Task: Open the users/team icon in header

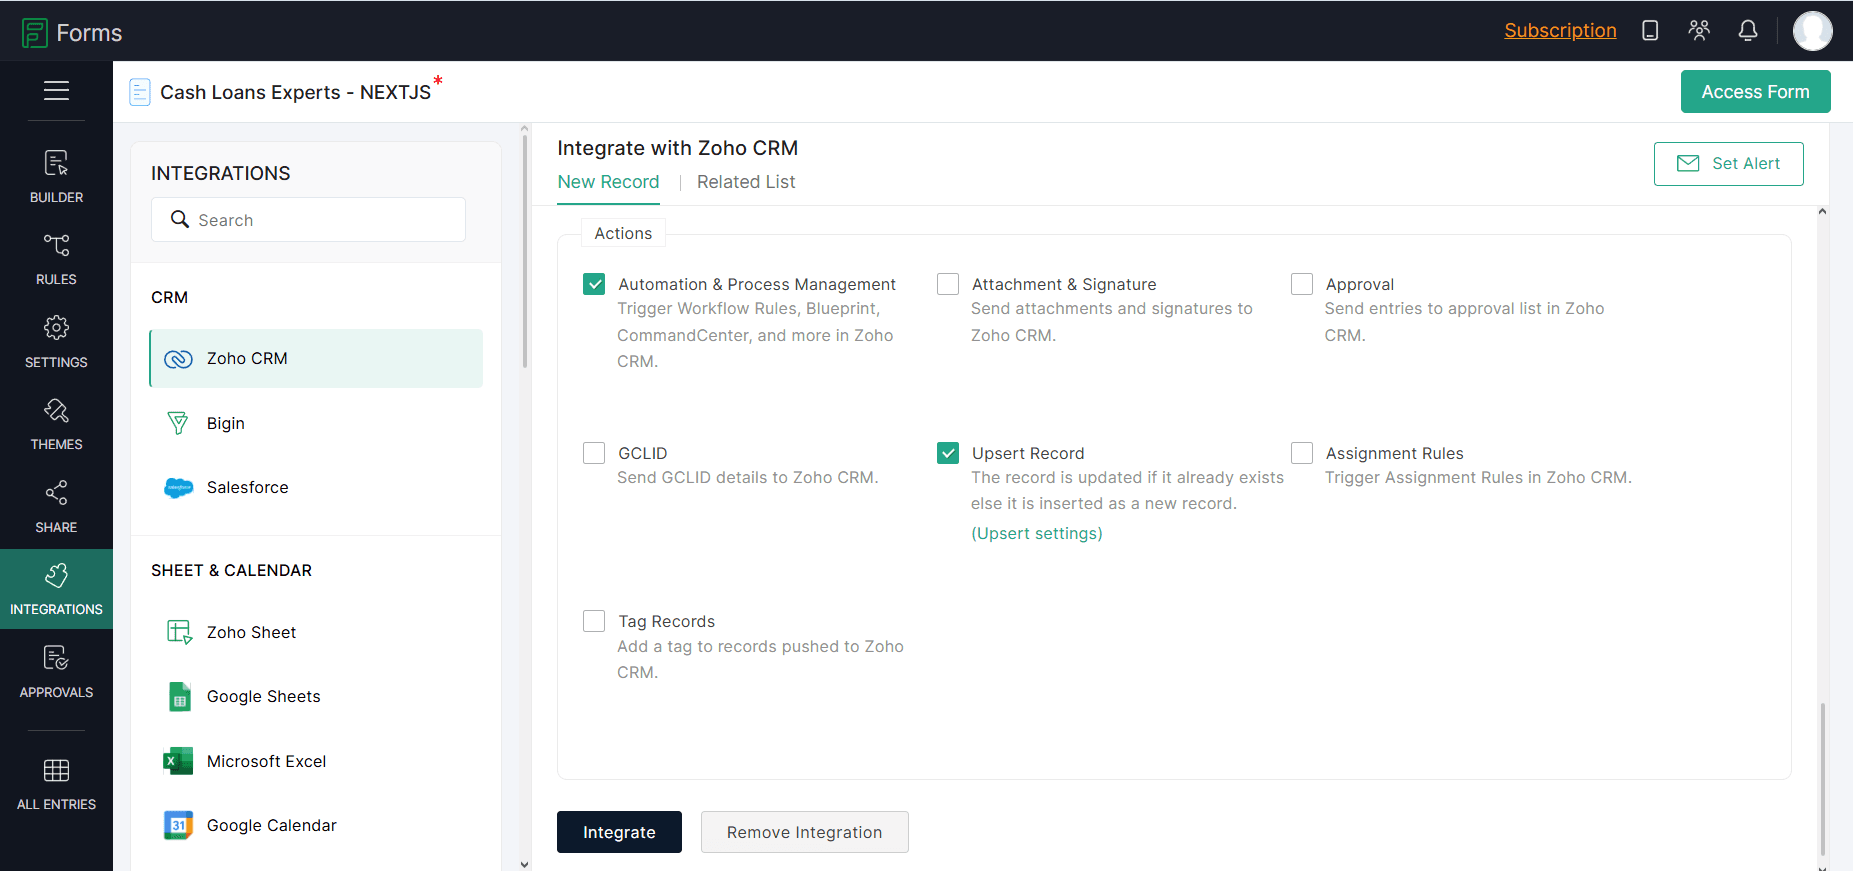Action: (1699, 31)
